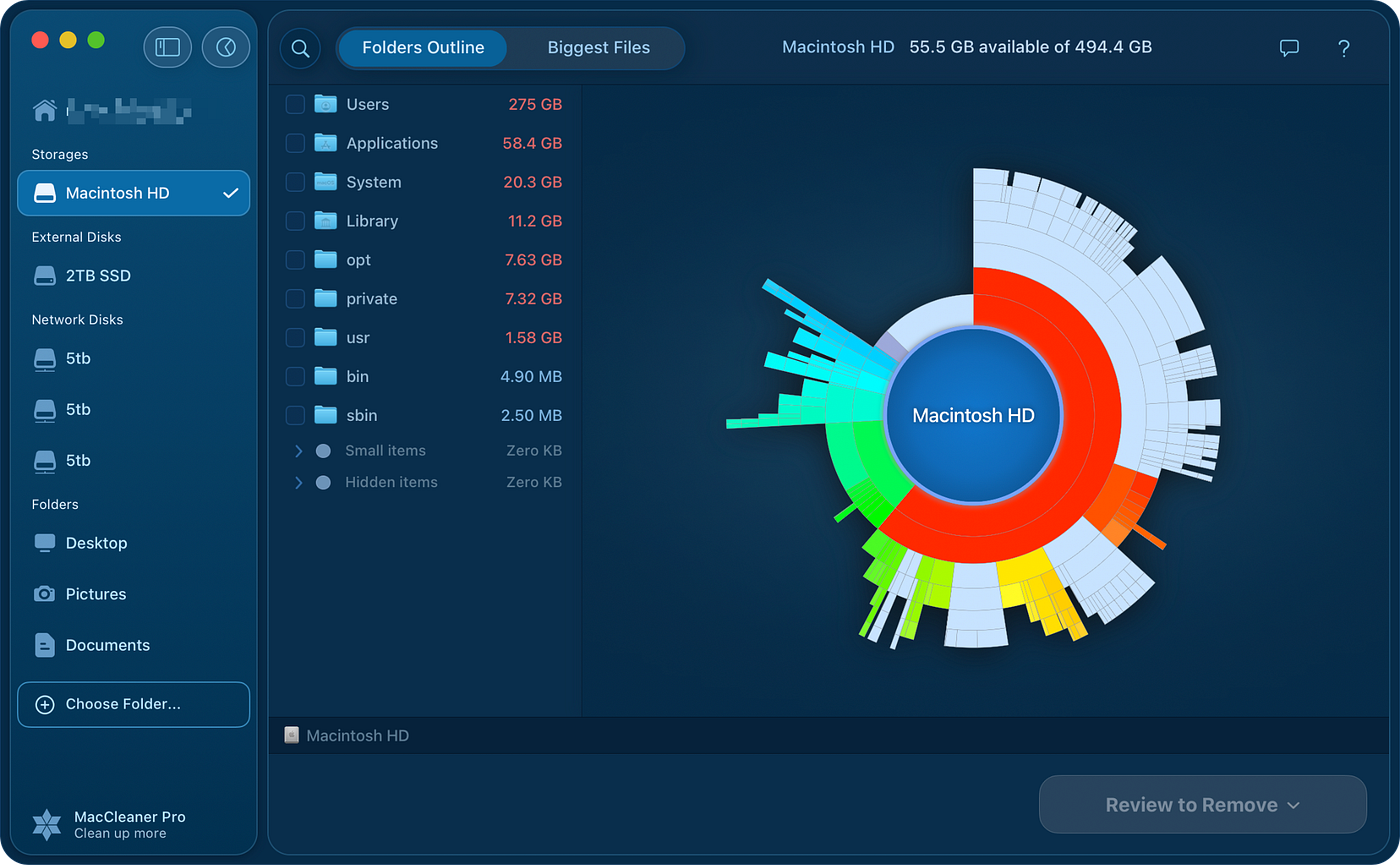Click the opt folder icon
The height and width of the screenshot is (865, 1400).
[x=325, y=260]
